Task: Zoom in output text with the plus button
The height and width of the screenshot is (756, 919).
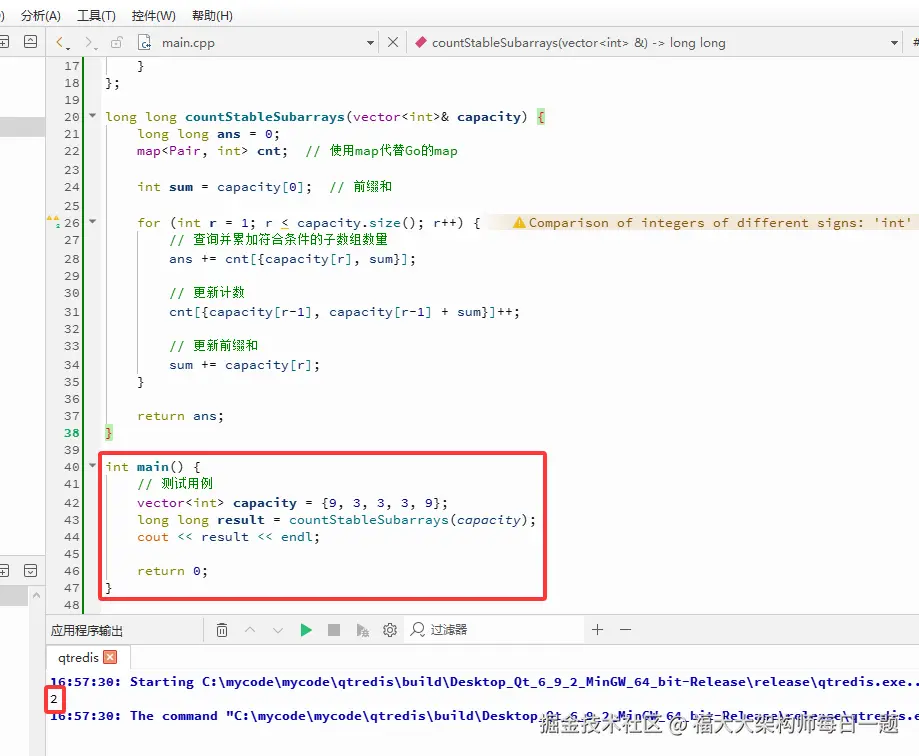Action: tap(597, 630)
